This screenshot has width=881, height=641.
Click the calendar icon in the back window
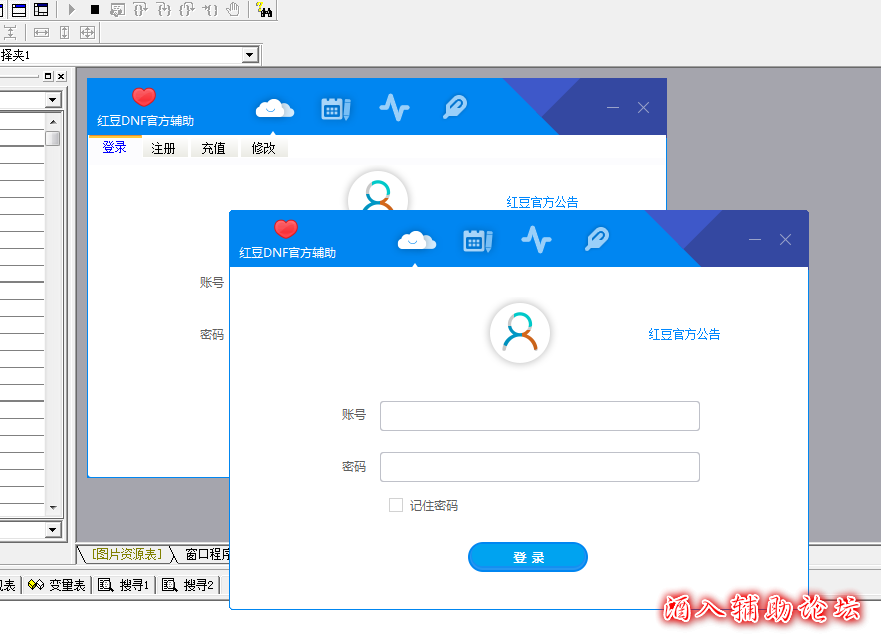[335, 108]
